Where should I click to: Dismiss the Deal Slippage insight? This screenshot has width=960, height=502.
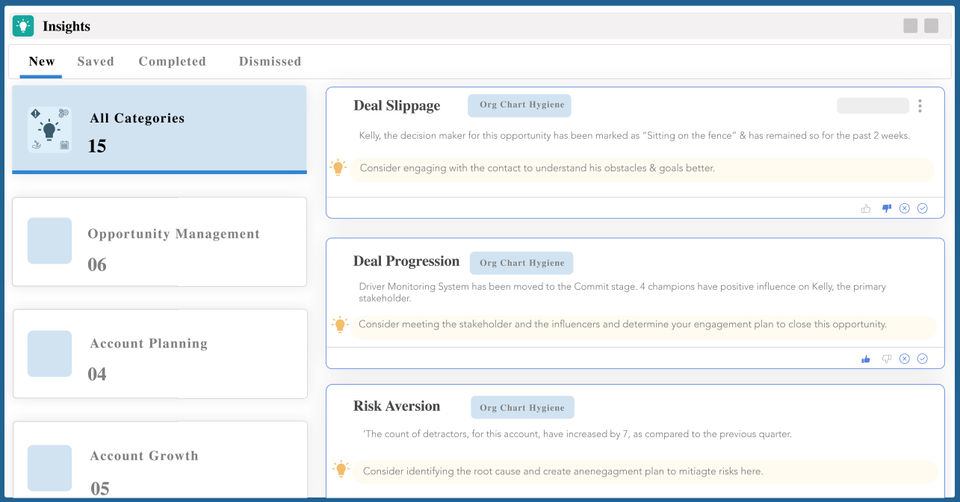click(904, 209)
